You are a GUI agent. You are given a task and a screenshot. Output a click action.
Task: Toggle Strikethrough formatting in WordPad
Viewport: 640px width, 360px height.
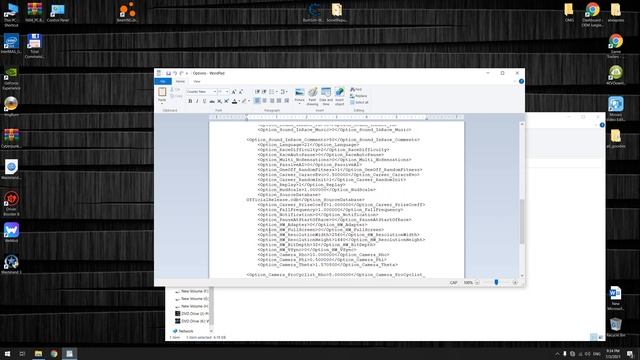[212, 101]
